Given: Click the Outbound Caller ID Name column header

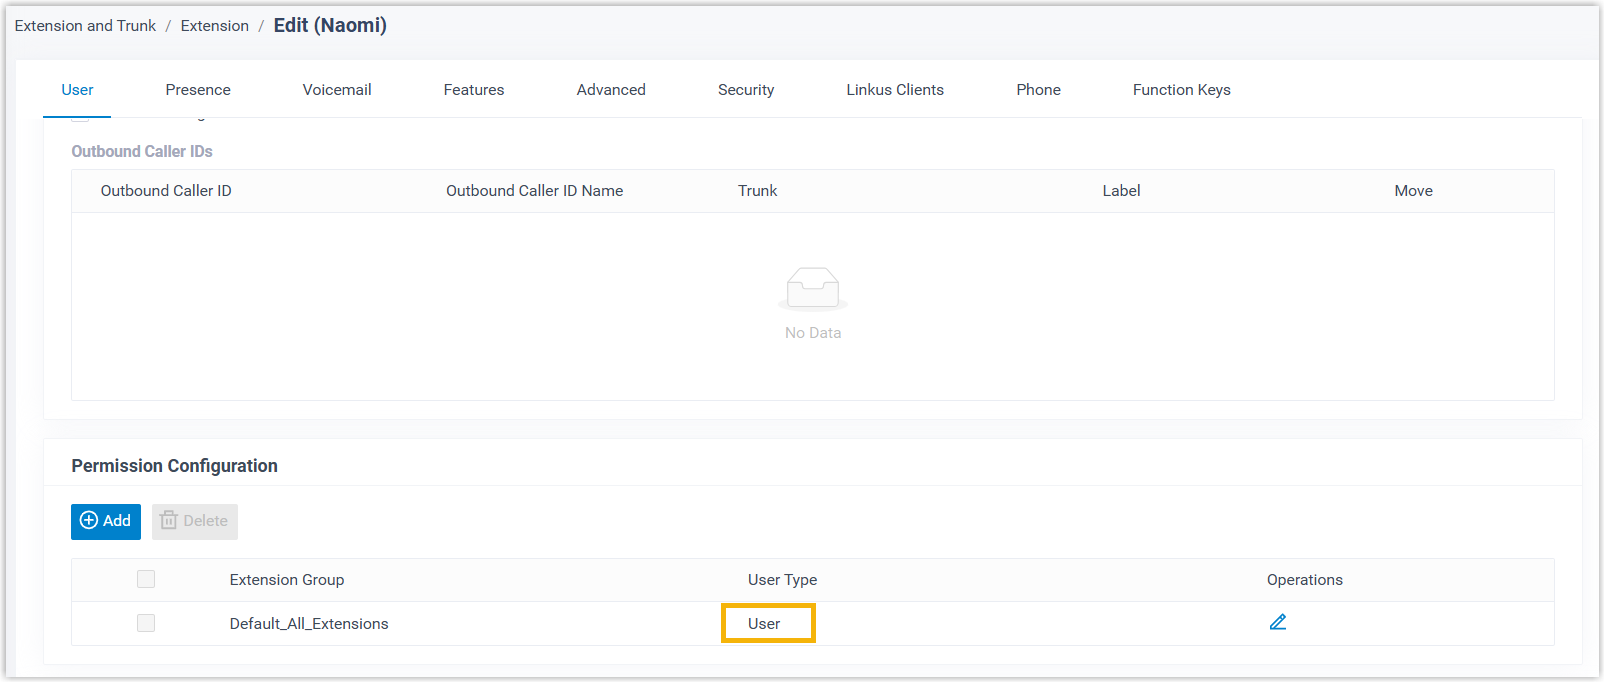Looking at the screenshot, I should pos(534,191).
